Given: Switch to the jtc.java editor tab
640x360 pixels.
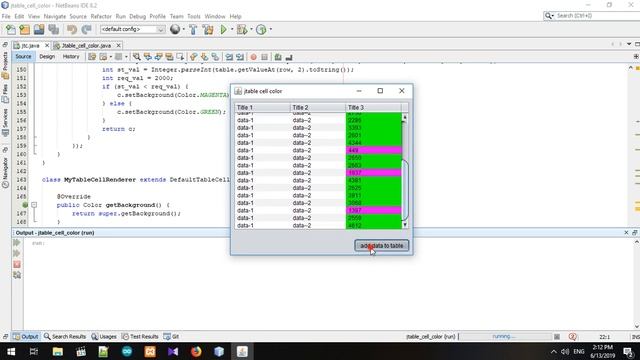Looking at the screenshot, I should pyautogui.click(x=30, y=45).
